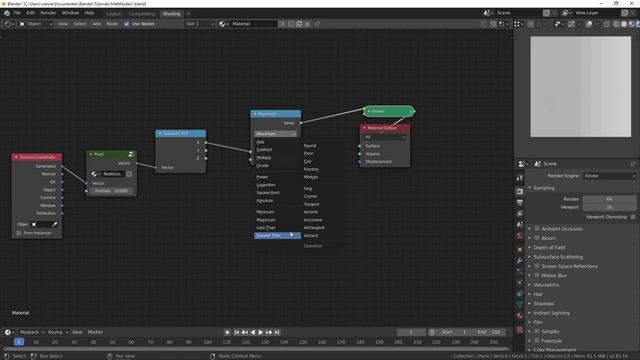Click the Viewport samples value field

[609, 207]
